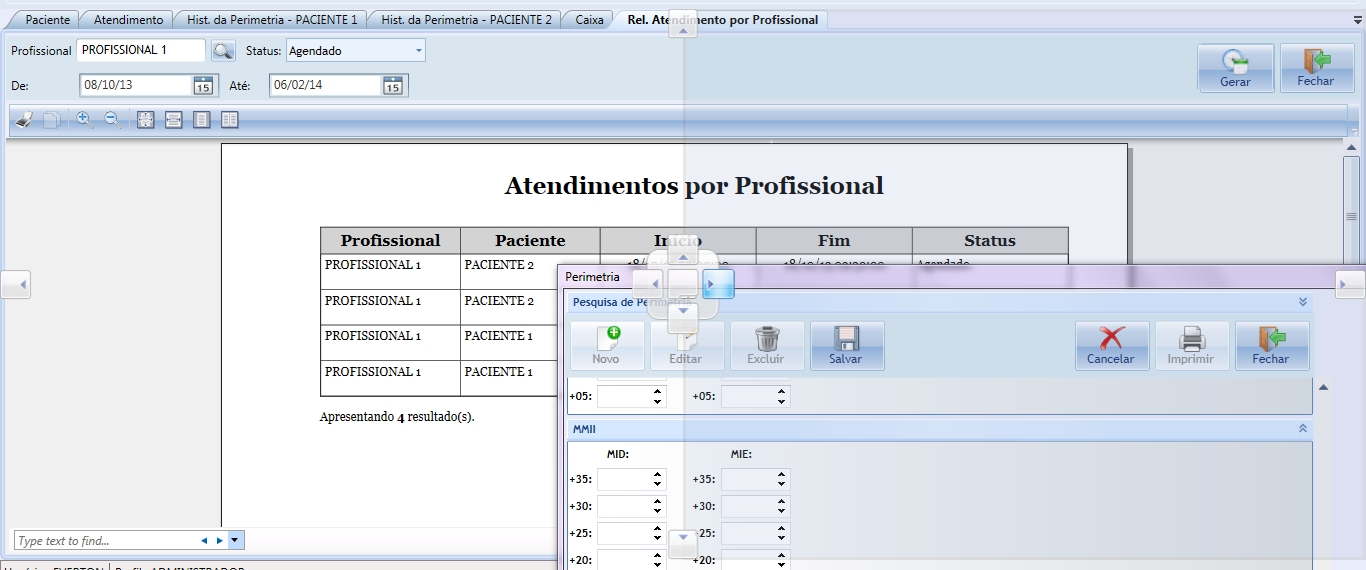Click the Paciente column header
This screenshot has height=570, width=1366.
(x=530, y=240)
